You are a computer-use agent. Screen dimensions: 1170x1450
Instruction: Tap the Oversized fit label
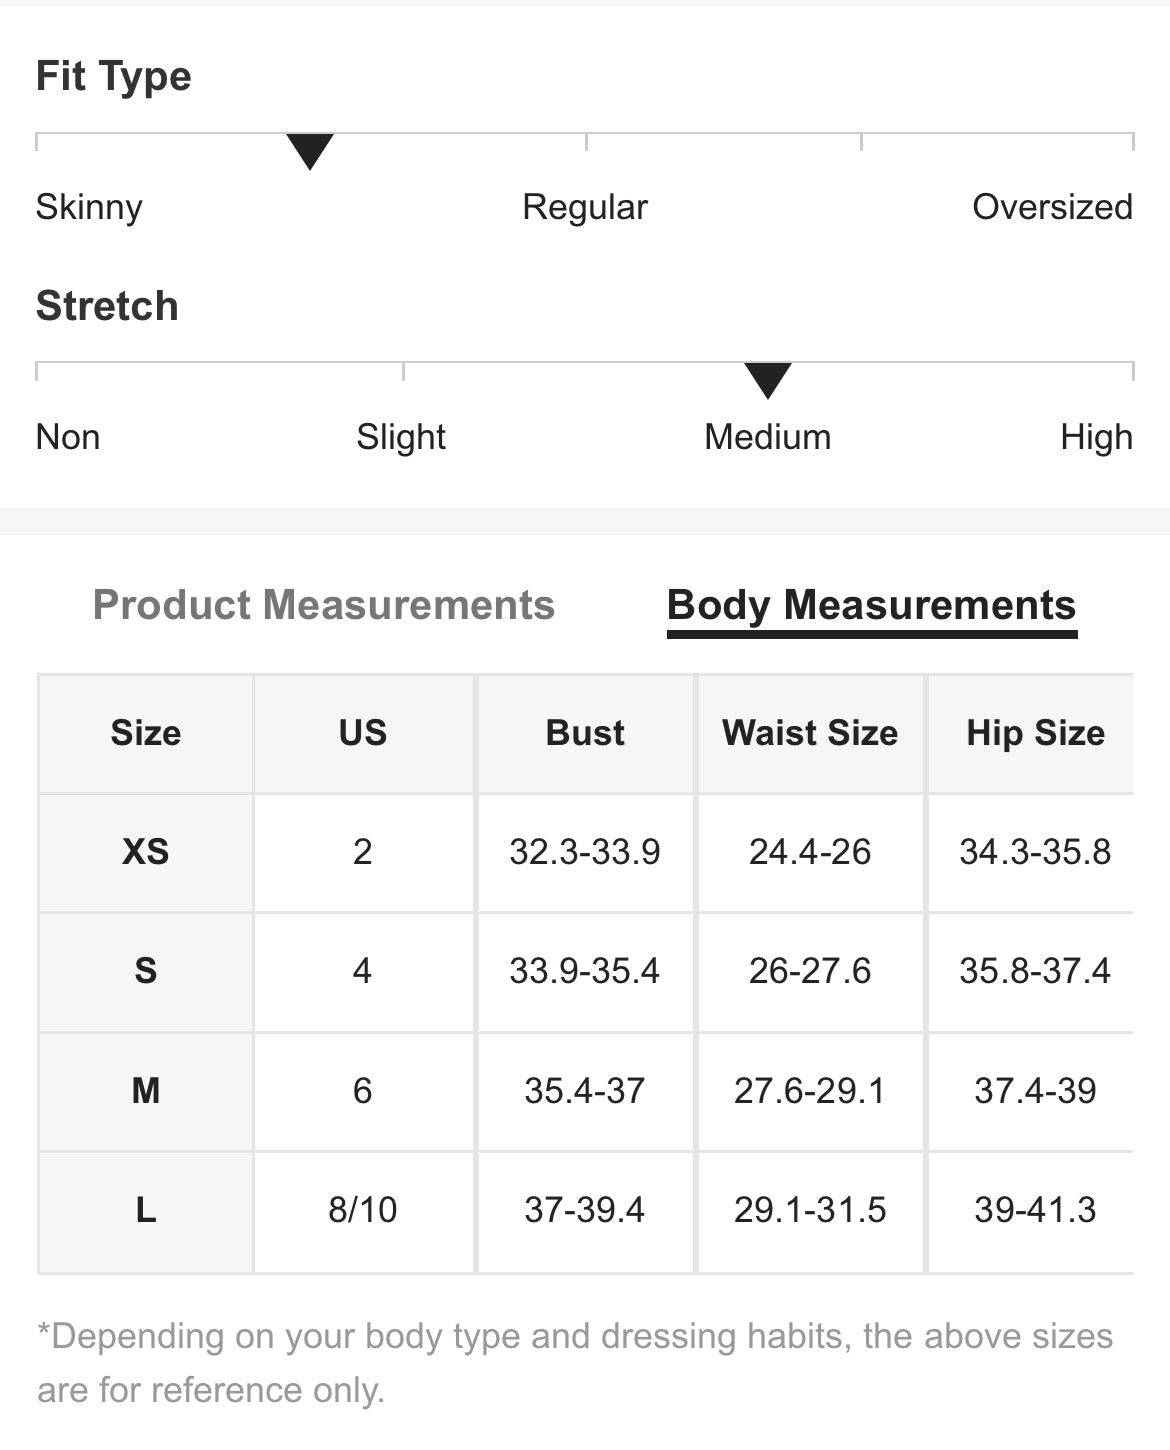1052,207
